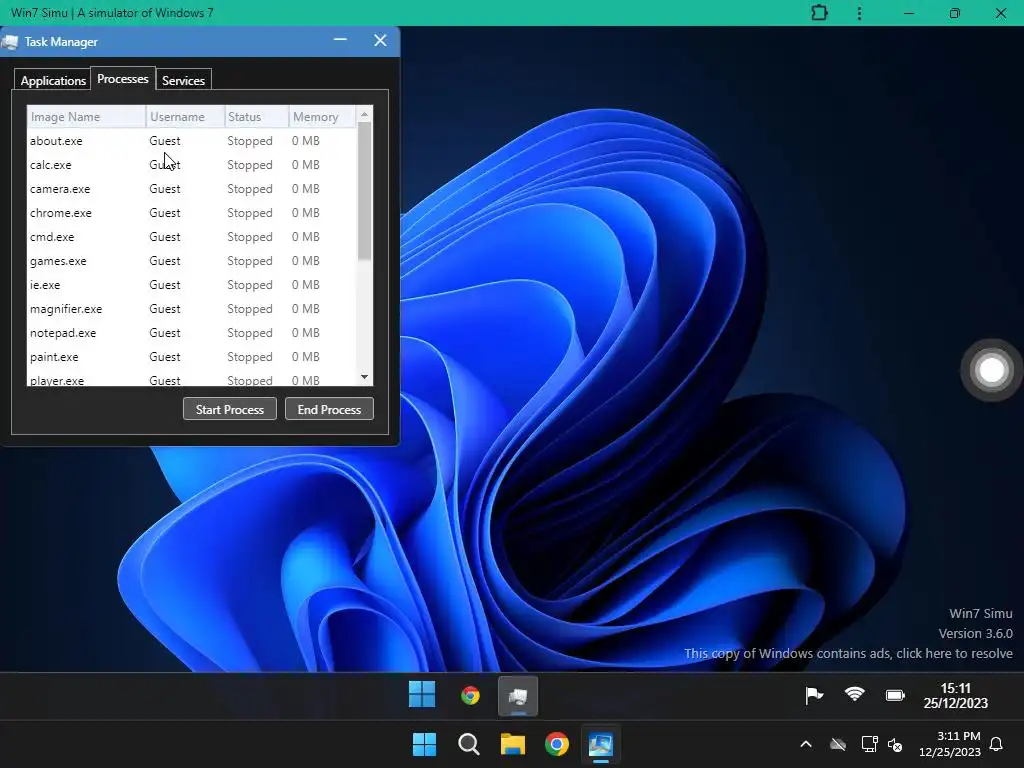
Task: Select the Processes tab
Action: [123, 78]
